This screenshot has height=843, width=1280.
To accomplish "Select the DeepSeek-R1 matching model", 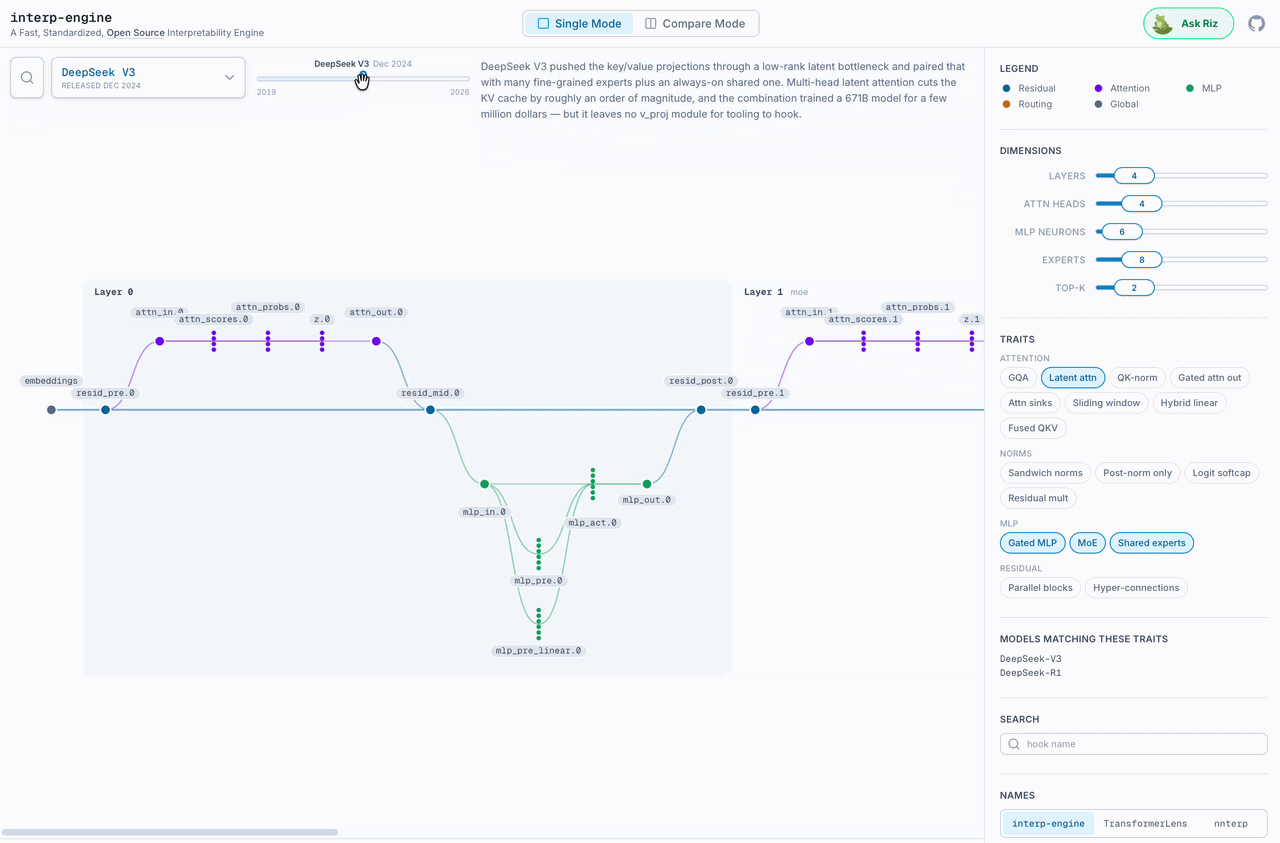I will (x=1030, y=673).
